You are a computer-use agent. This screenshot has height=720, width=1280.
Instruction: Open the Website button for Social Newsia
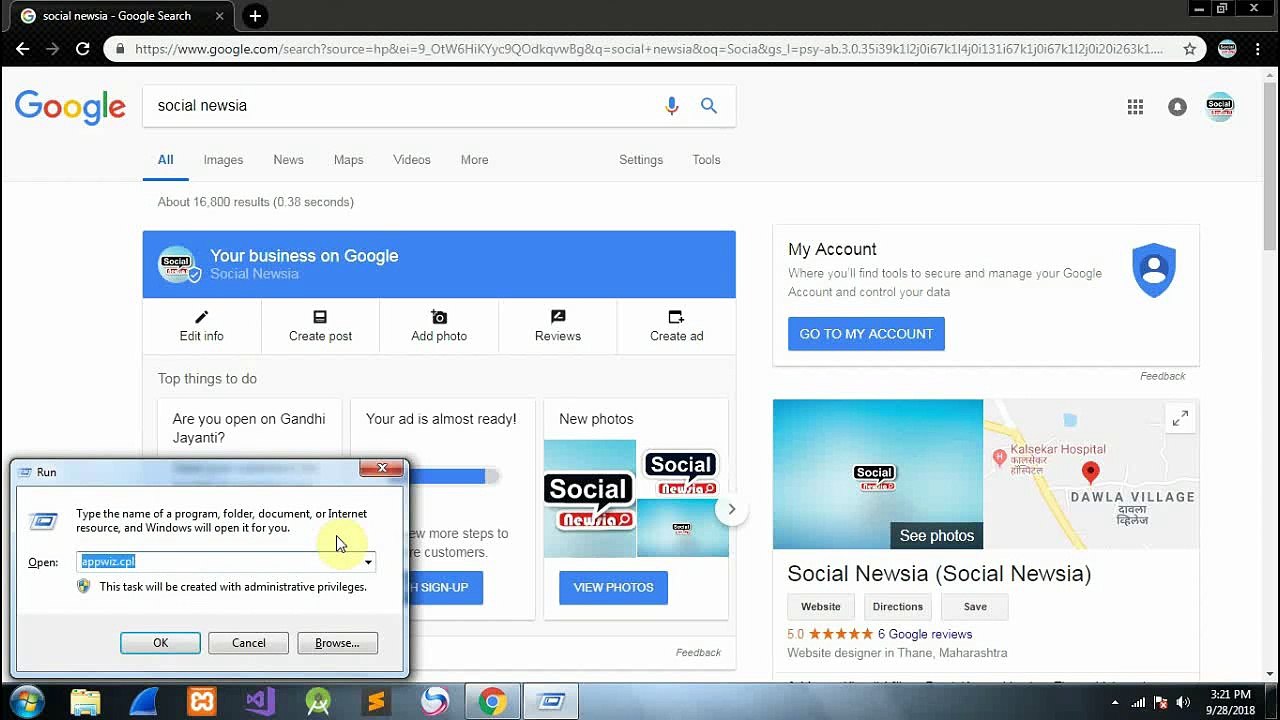(821, 607)
